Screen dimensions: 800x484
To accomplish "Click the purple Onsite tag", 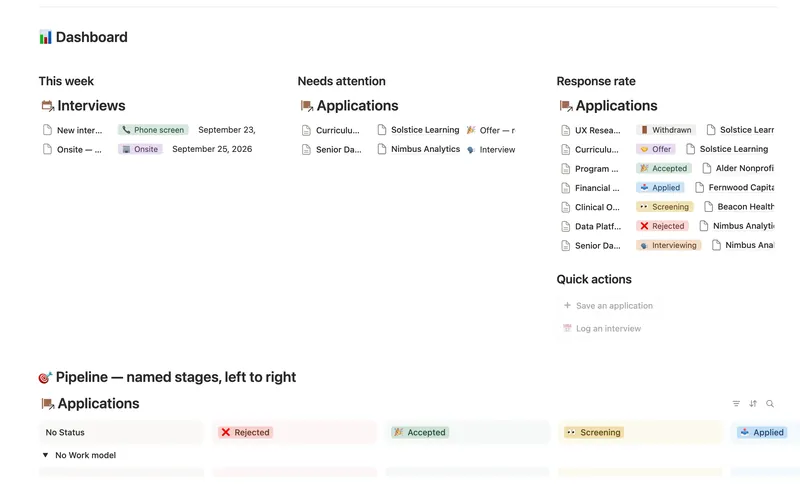I will 140,149.
